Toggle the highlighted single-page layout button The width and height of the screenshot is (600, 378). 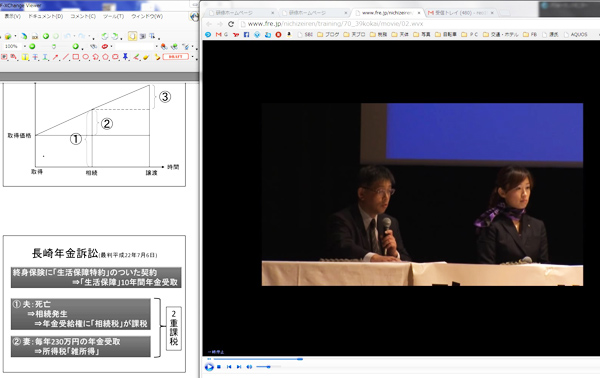[x=132, y=36]
